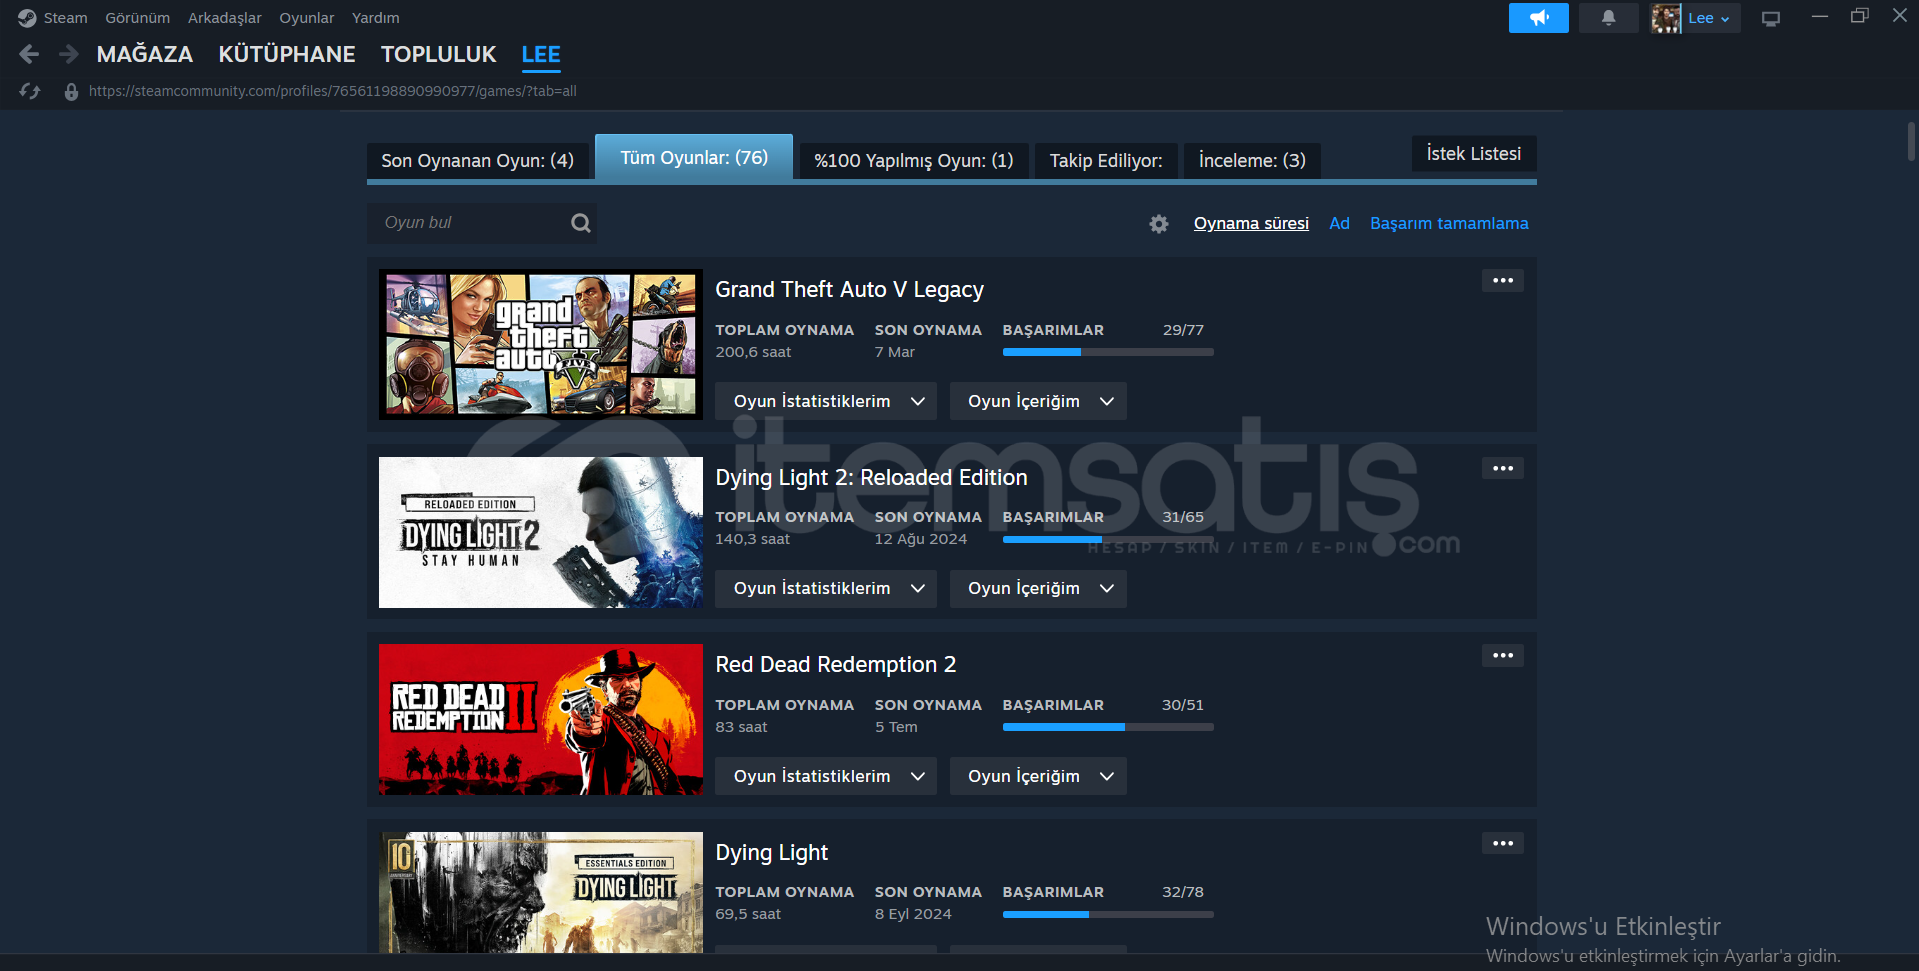The height and width of the screenshot is (971, 1919).
Task: Open the Görünüm menu
Action: click(138, 18)
